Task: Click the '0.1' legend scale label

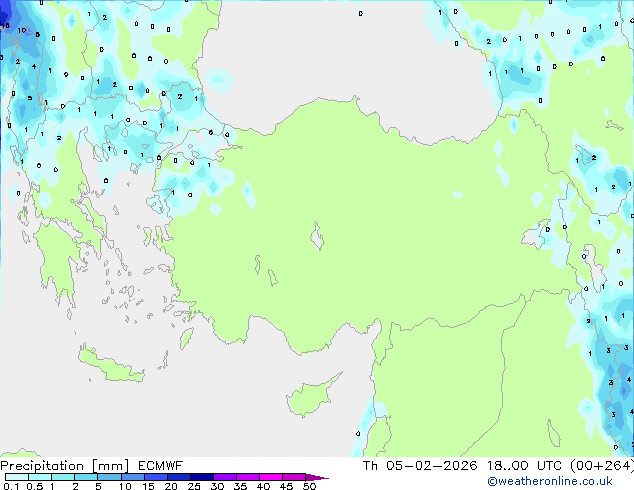Action: tap(11, 486)
